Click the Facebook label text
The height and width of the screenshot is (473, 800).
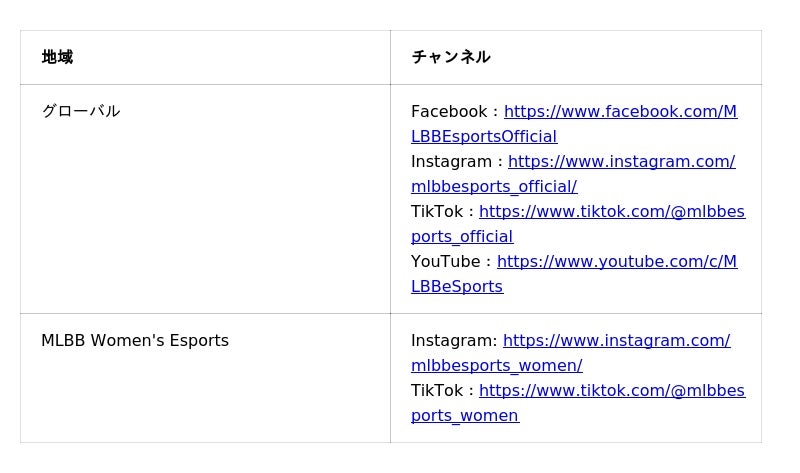[x=449, y=112]
